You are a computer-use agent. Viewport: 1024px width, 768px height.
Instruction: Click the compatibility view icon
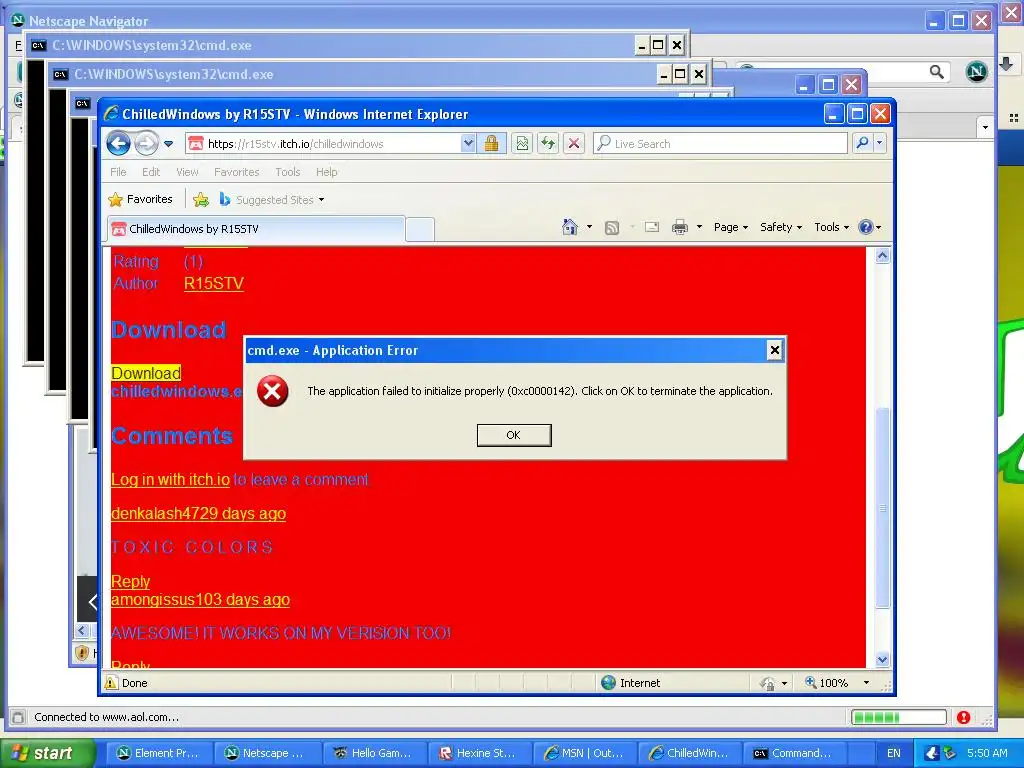pos(522,143)
